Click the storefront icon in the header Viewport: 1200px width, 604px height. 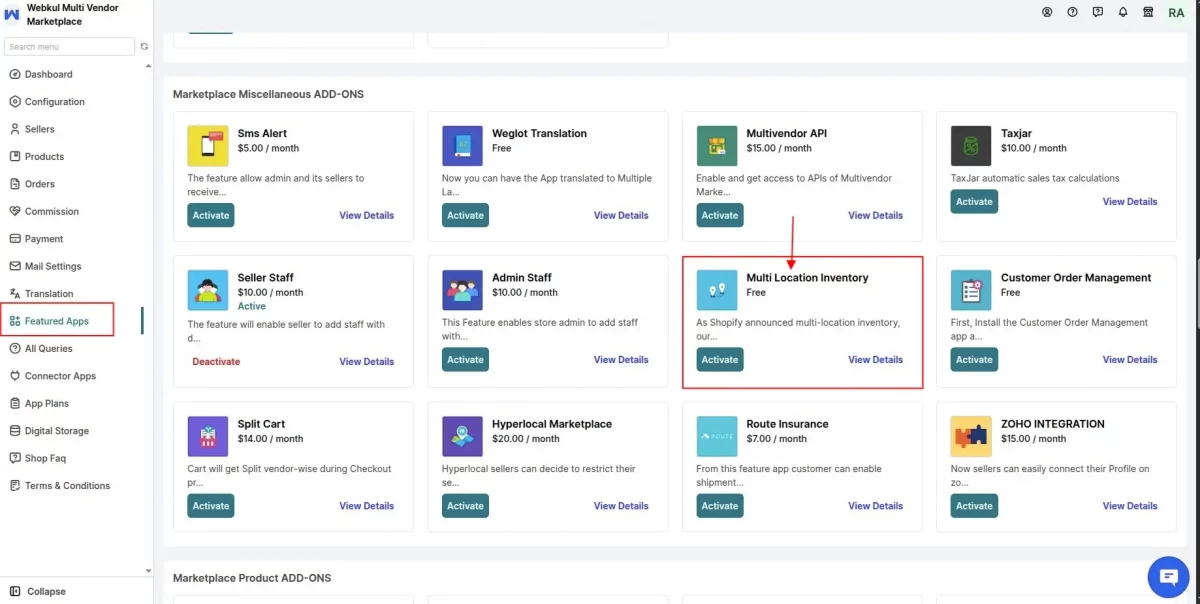coord(1148,12)
